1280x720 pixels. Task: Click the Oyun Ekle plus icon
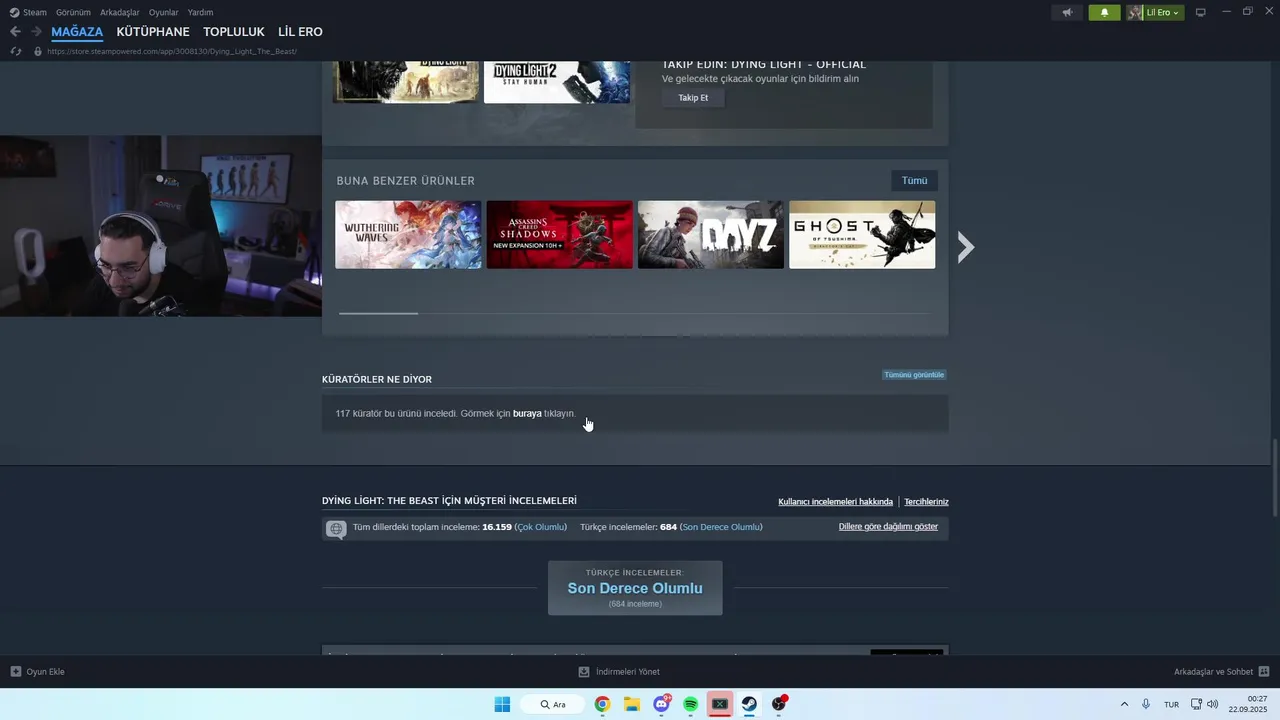tap(16, 672)
